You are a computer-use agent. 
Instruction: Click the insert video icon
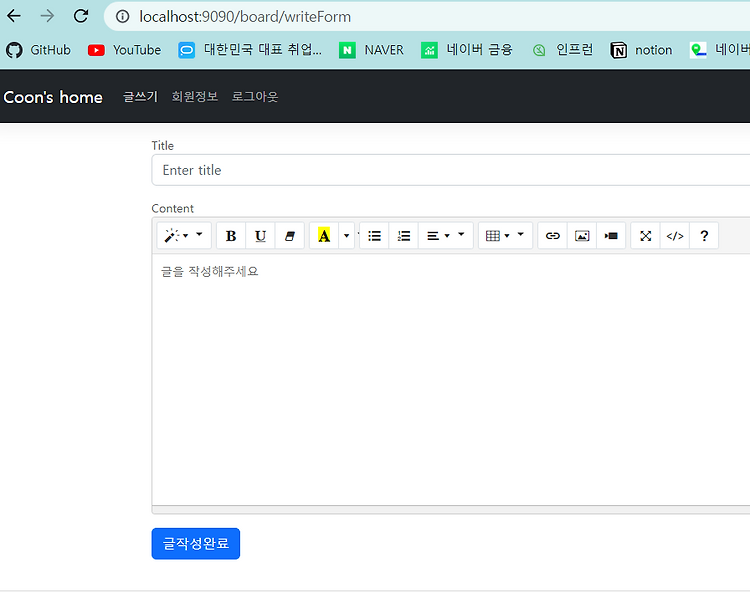coord(611,235)
